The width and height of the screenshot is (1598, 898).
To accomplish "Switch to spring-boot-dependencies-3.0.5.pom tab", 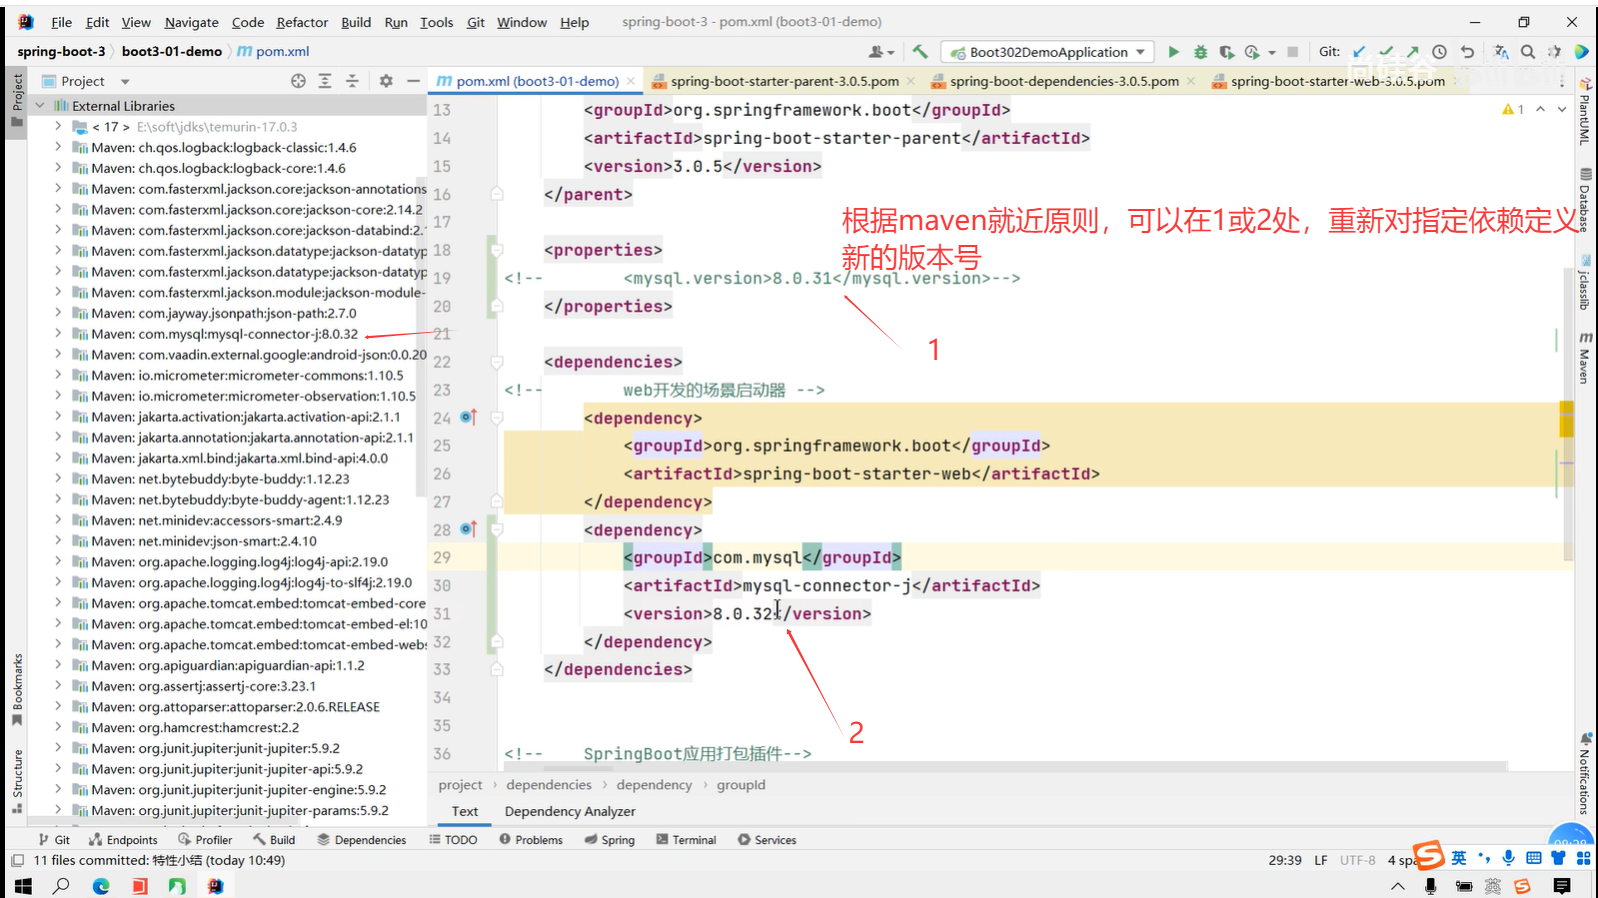I will tap(1064, 81).
